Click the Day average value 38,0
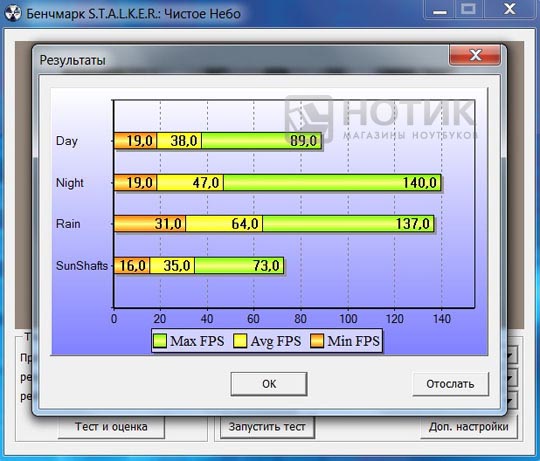Image resolution: width=540 pixels, height=461 pixels. pyautogui.click(x=184, y=140)
